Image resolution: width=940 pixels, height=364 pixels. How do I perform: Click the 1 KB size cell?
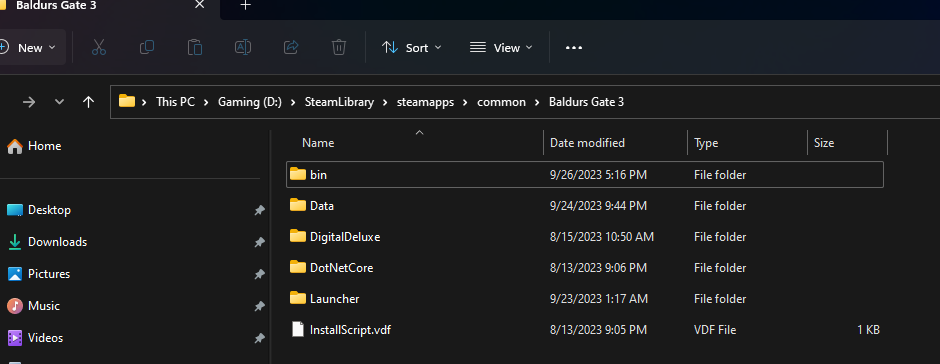pos(868,330)
